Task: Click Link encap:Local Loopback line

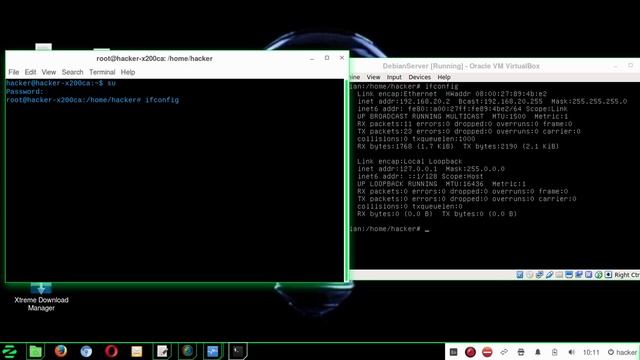Action: 409,161
